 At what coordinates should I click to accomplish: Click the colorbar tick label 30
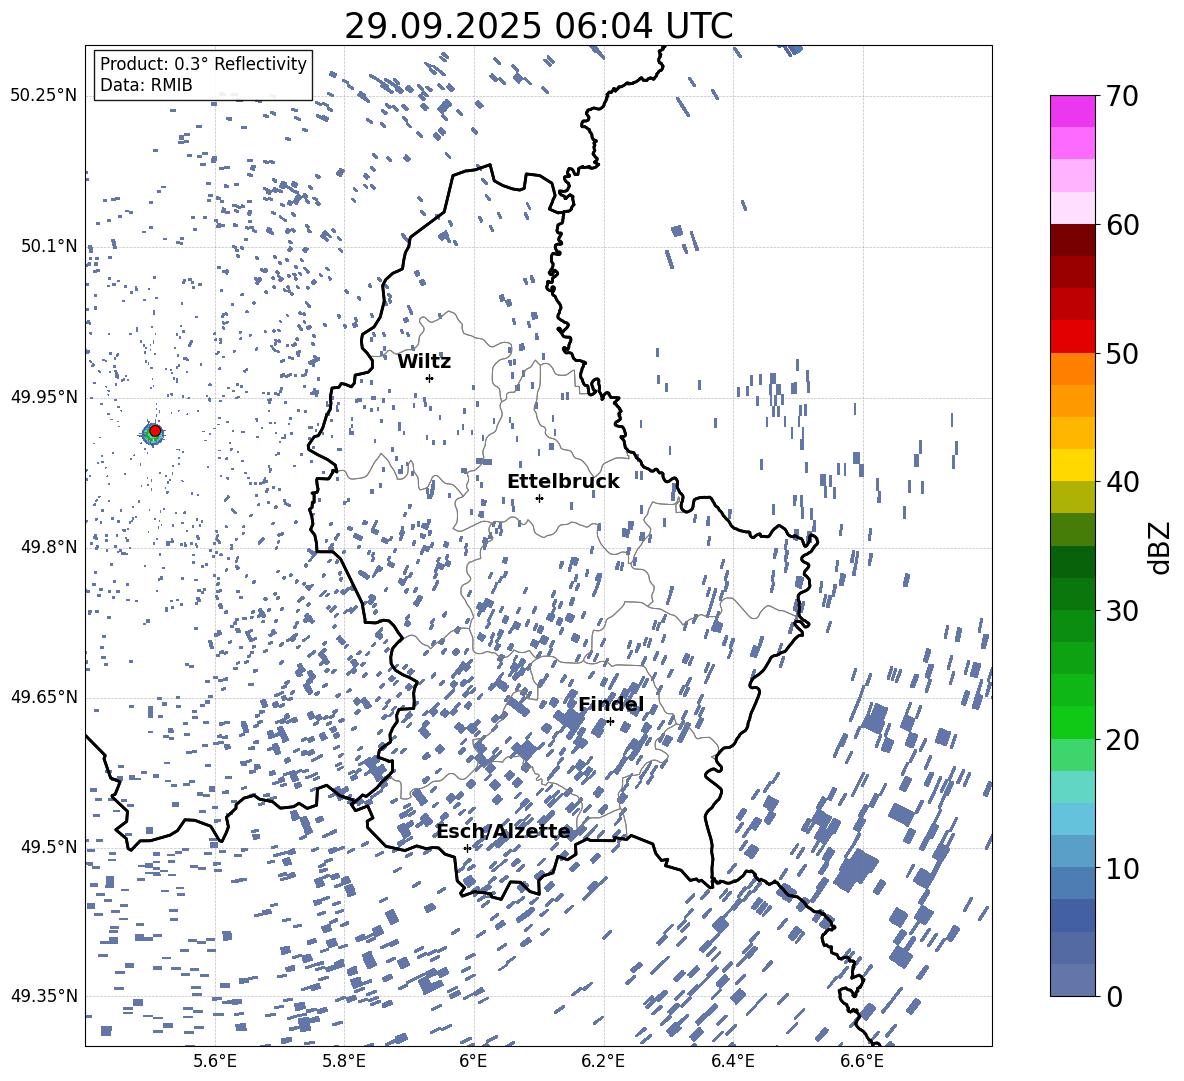(x=1122, y=611)
